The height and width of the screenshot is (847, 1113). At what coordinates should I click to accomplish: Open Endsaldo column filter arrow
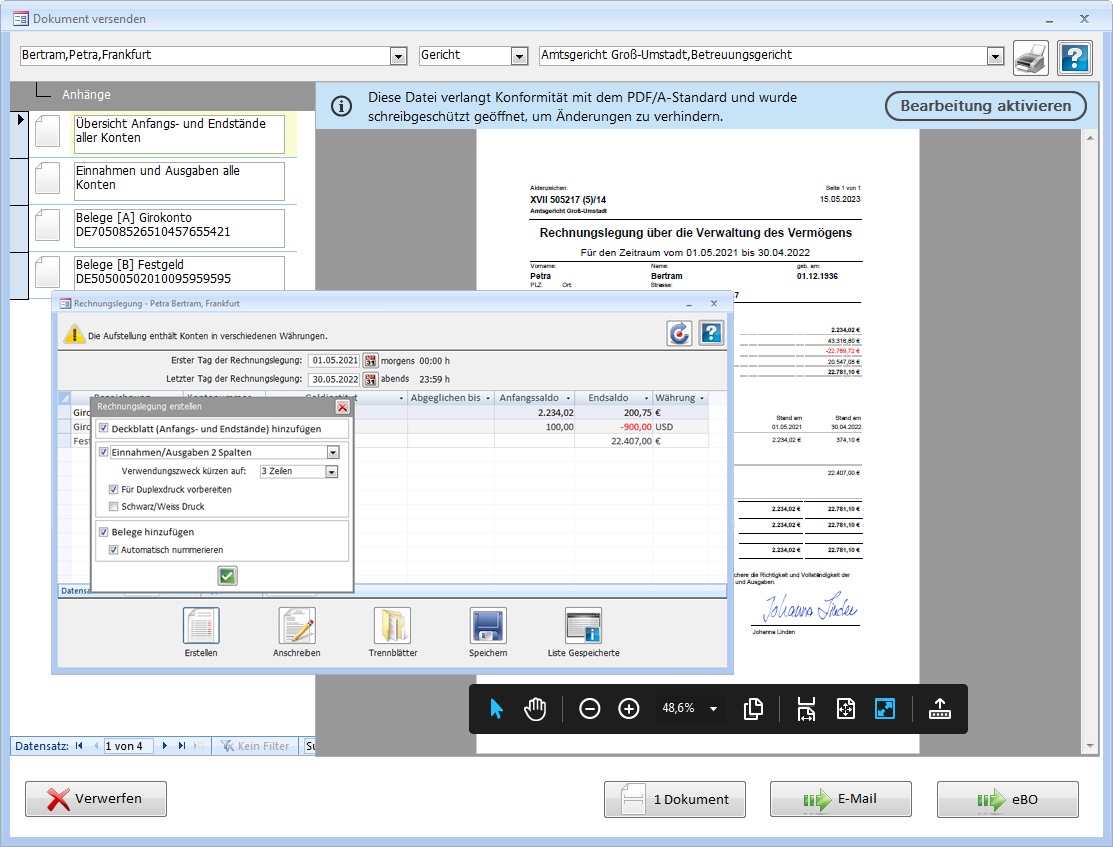click(x=646, y=398)
